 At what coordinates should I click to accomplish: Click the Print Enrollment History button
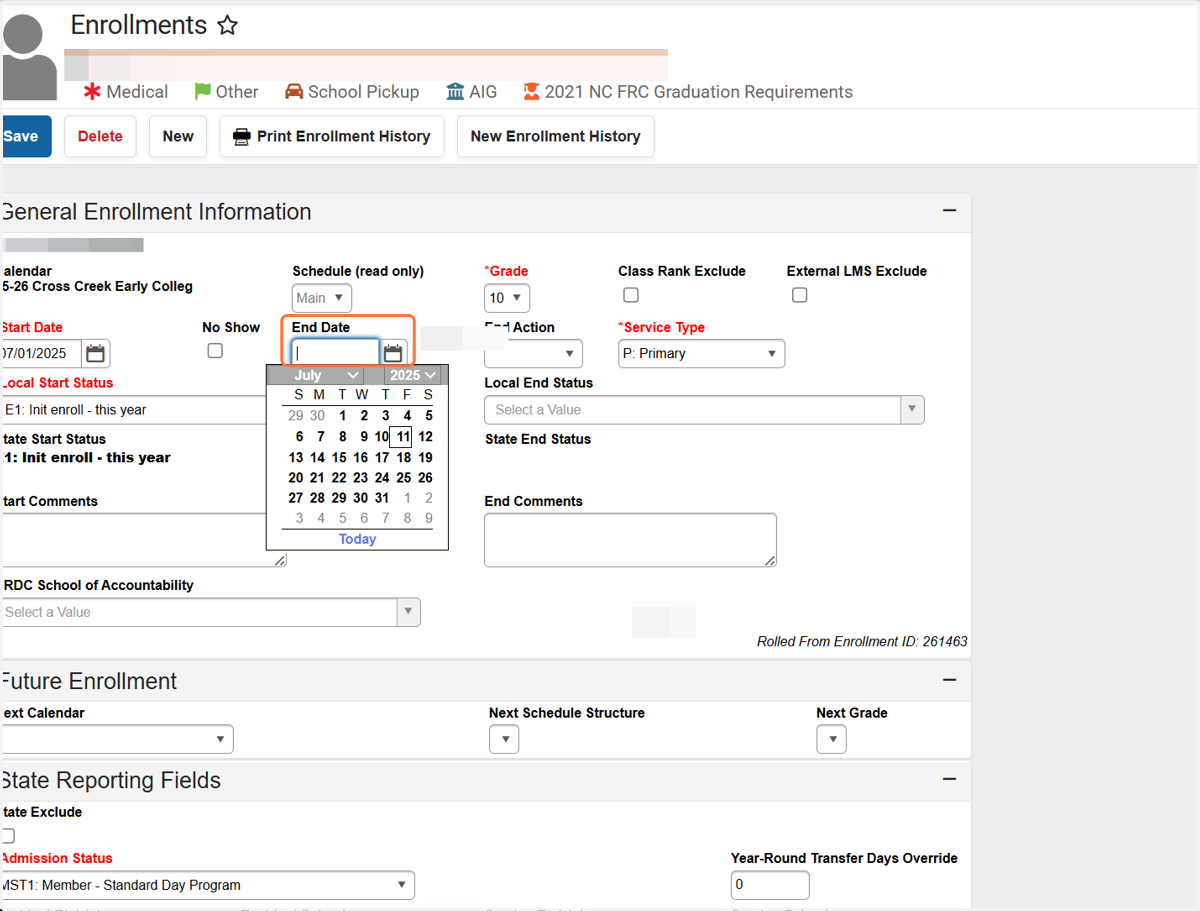click(x=332, y=136)
